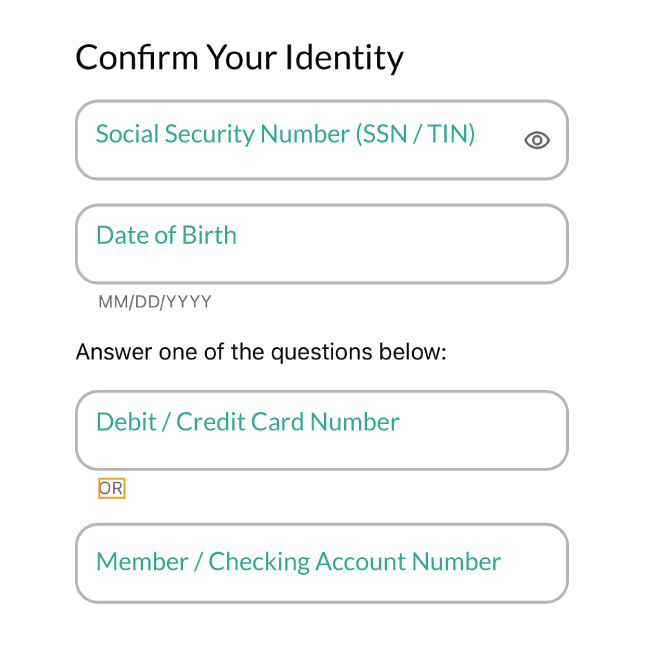Image resolution: width=650 pixels, height=650 pixels.
Task: Activate Member / Checking Account Number field
Action: click(322, 563)
